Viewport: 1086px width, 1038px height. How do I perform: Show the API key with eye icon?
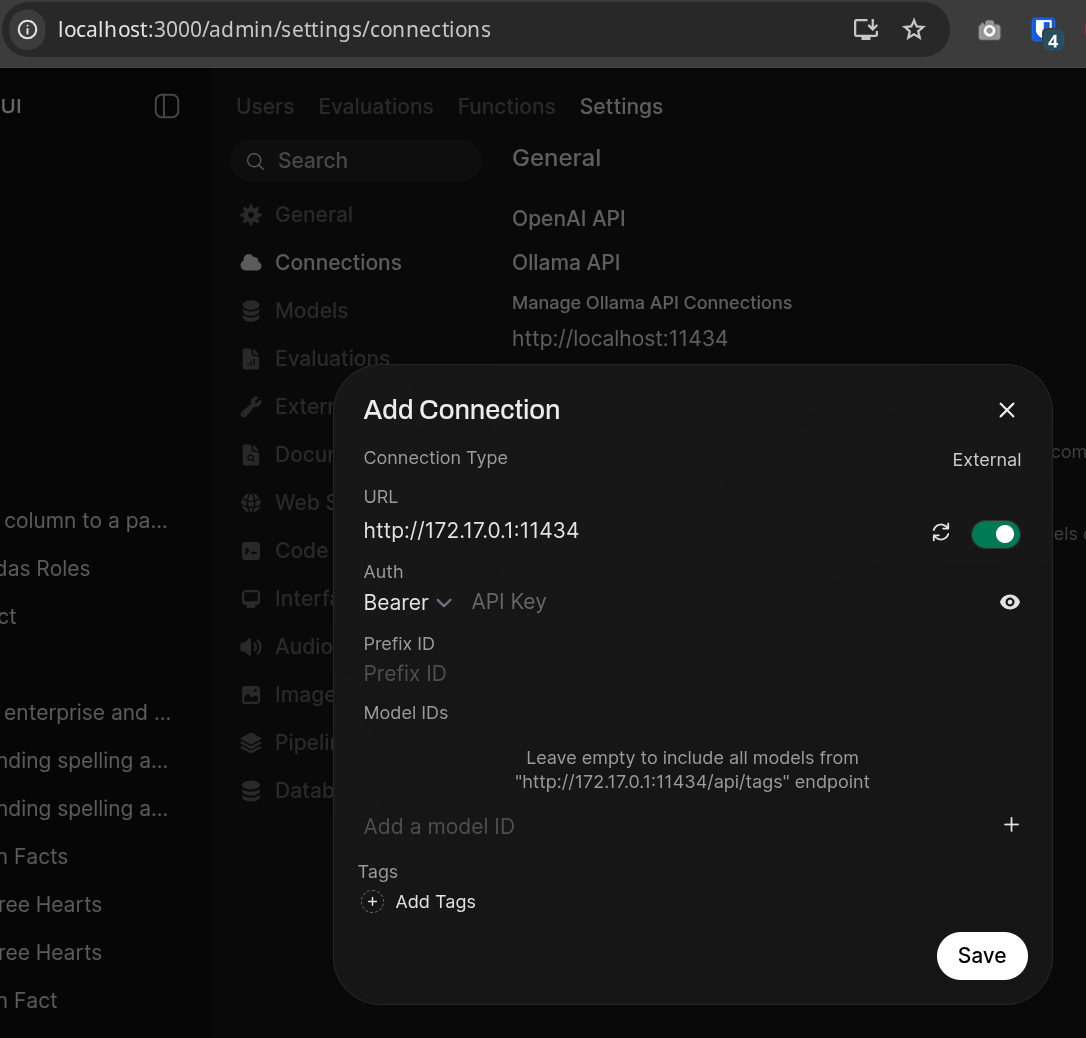[1010, 602]
